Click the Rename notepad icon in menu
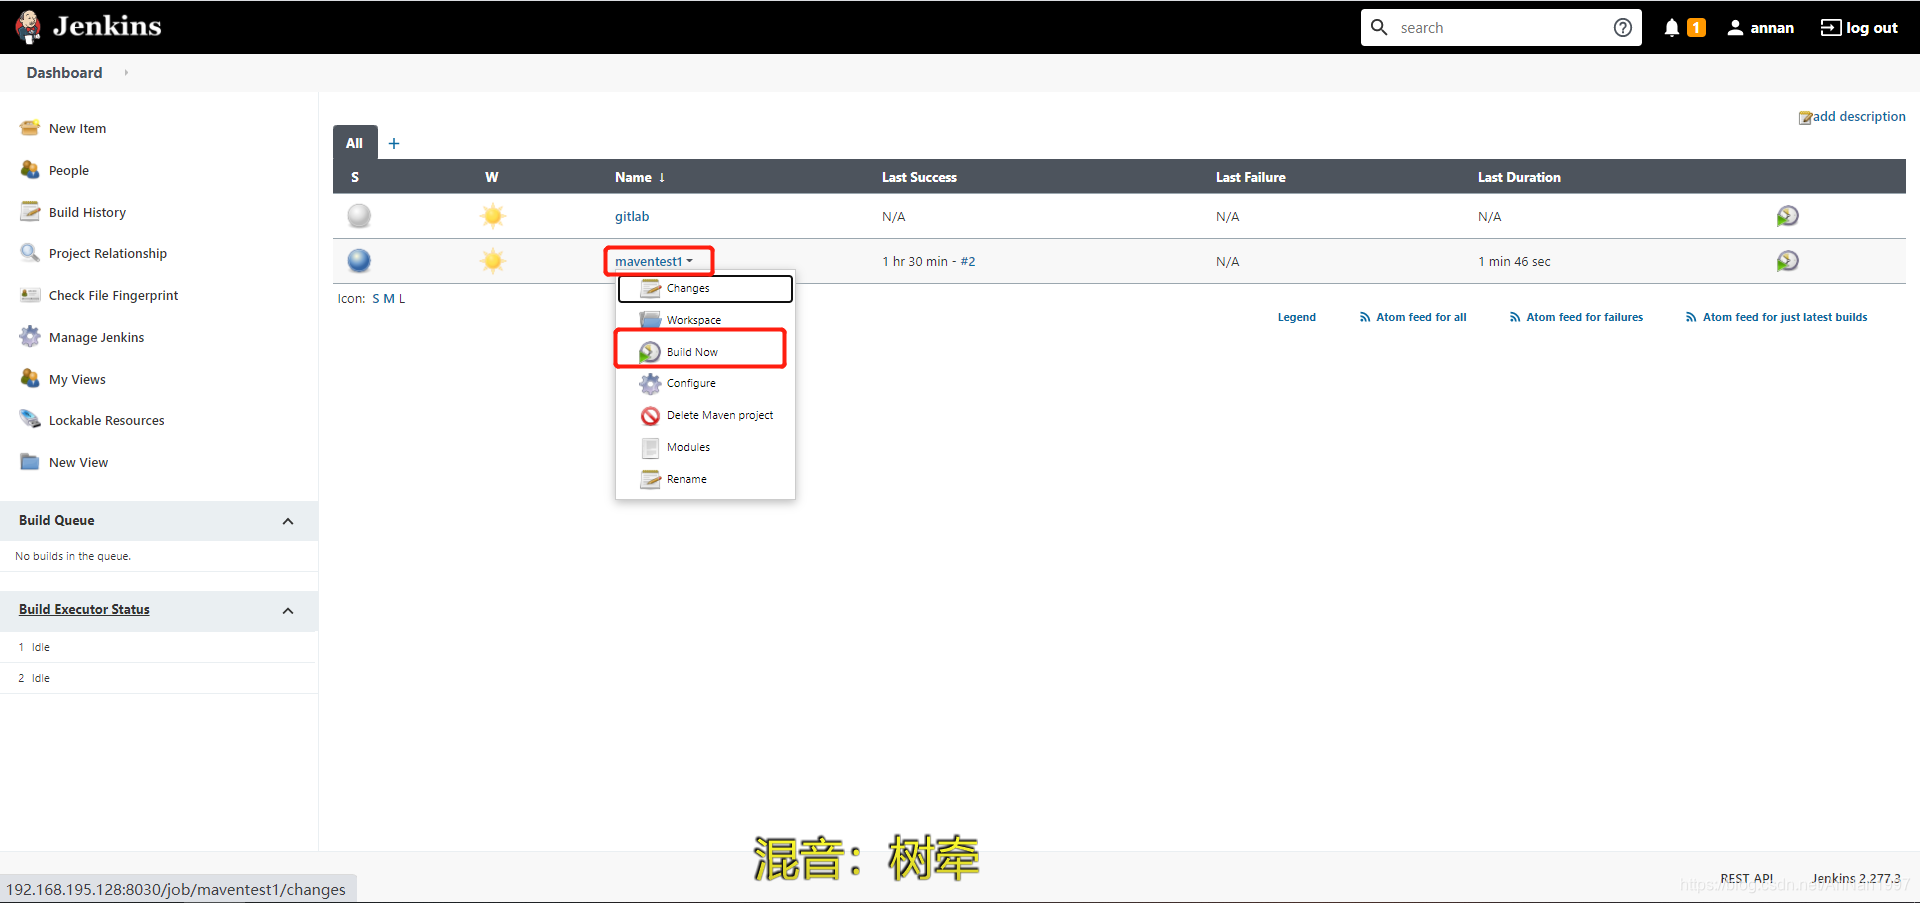1920x903 pixels. [x=650, y=480]
